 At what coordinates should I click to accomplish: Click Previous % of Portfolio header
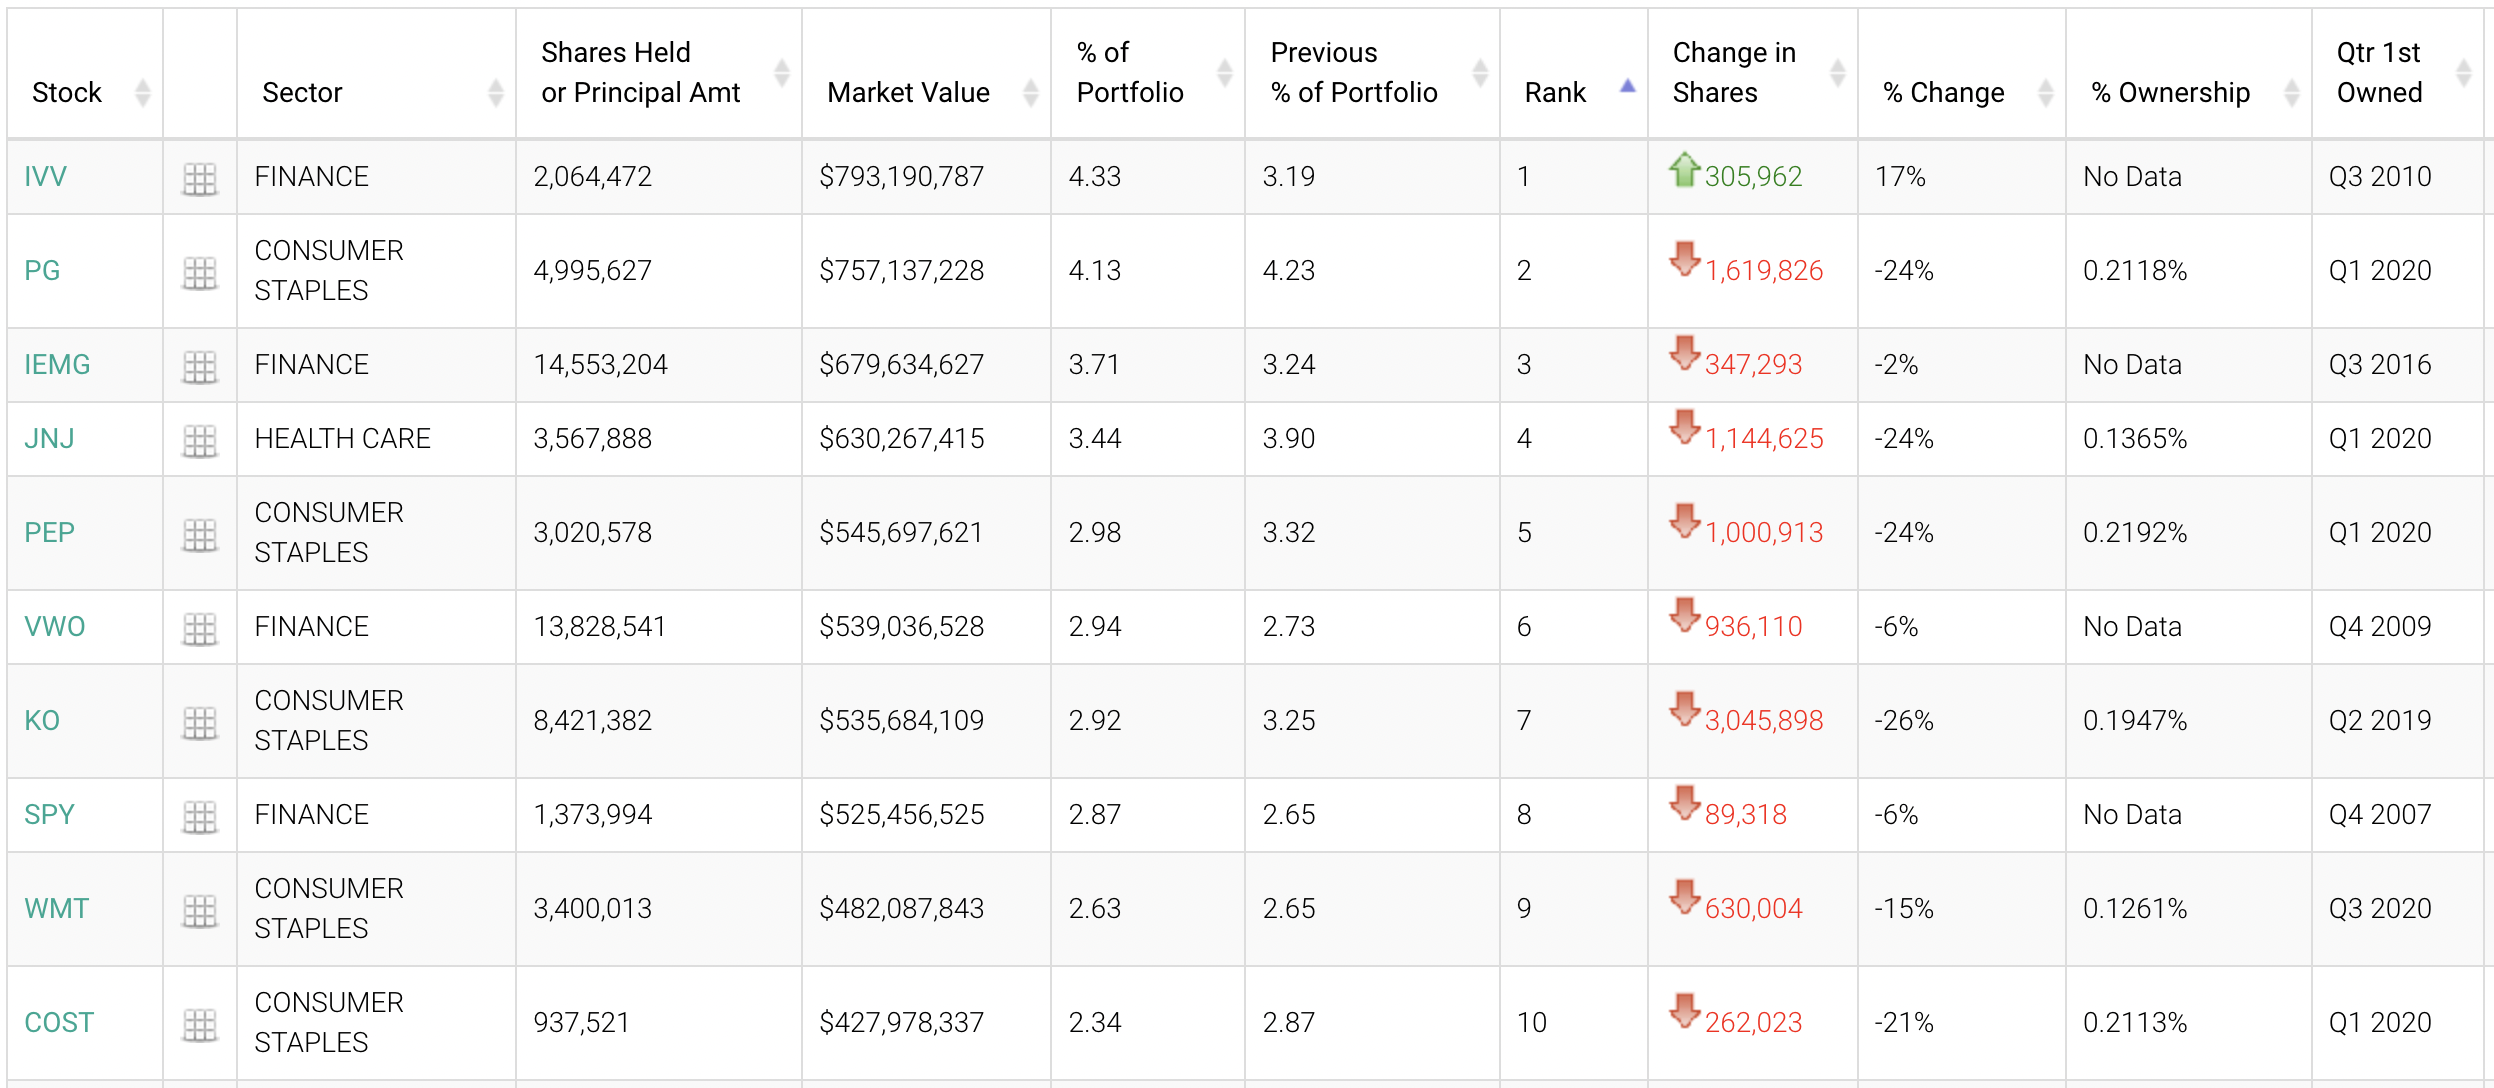1353,72
